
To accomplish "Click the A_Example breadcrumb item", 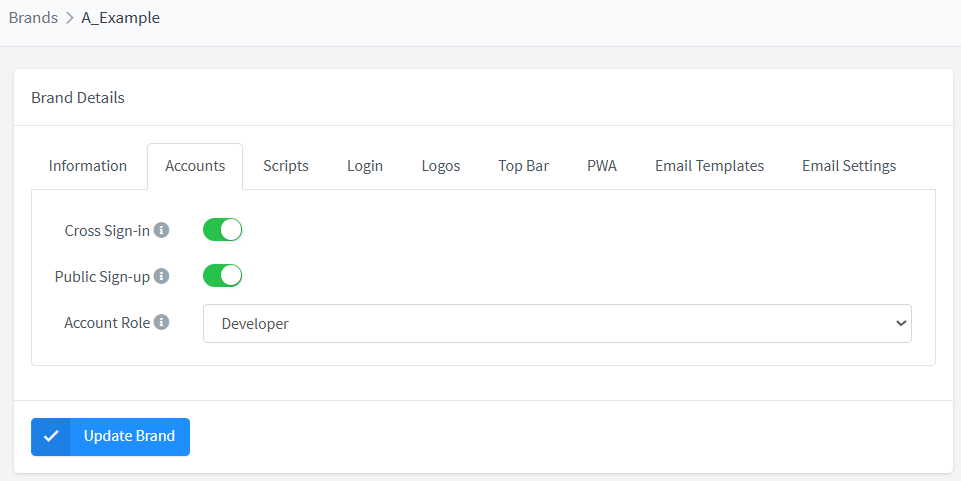I will click(120, 17).
